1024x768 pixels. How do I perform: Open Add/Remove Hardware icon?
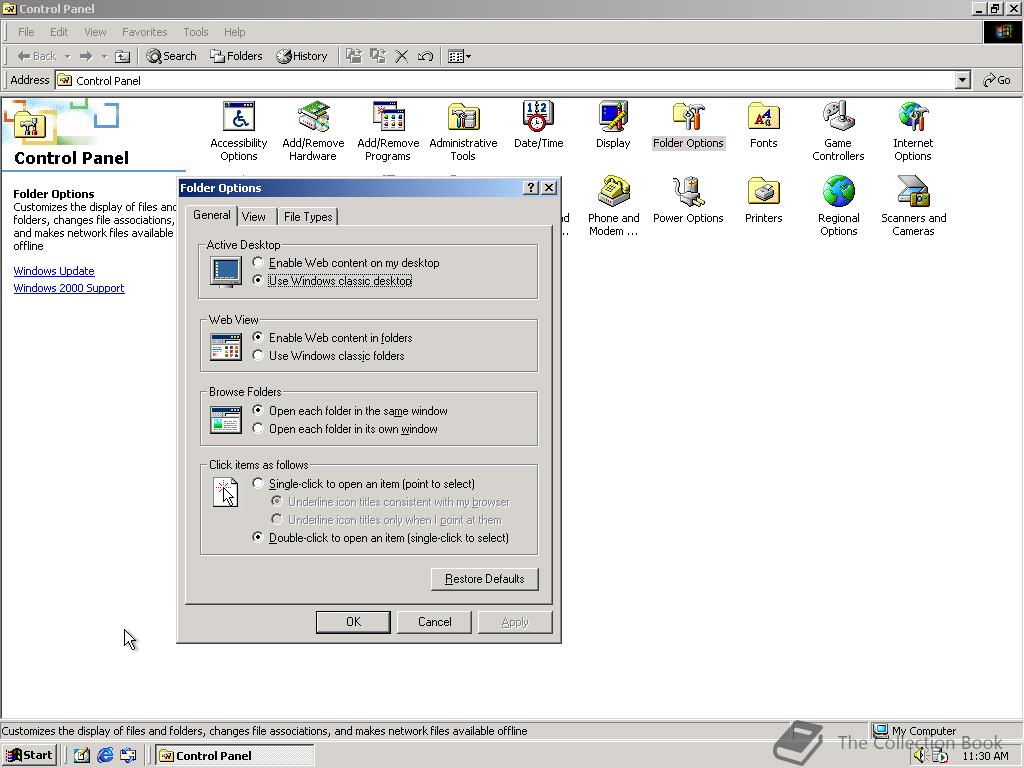click(313, 131)
